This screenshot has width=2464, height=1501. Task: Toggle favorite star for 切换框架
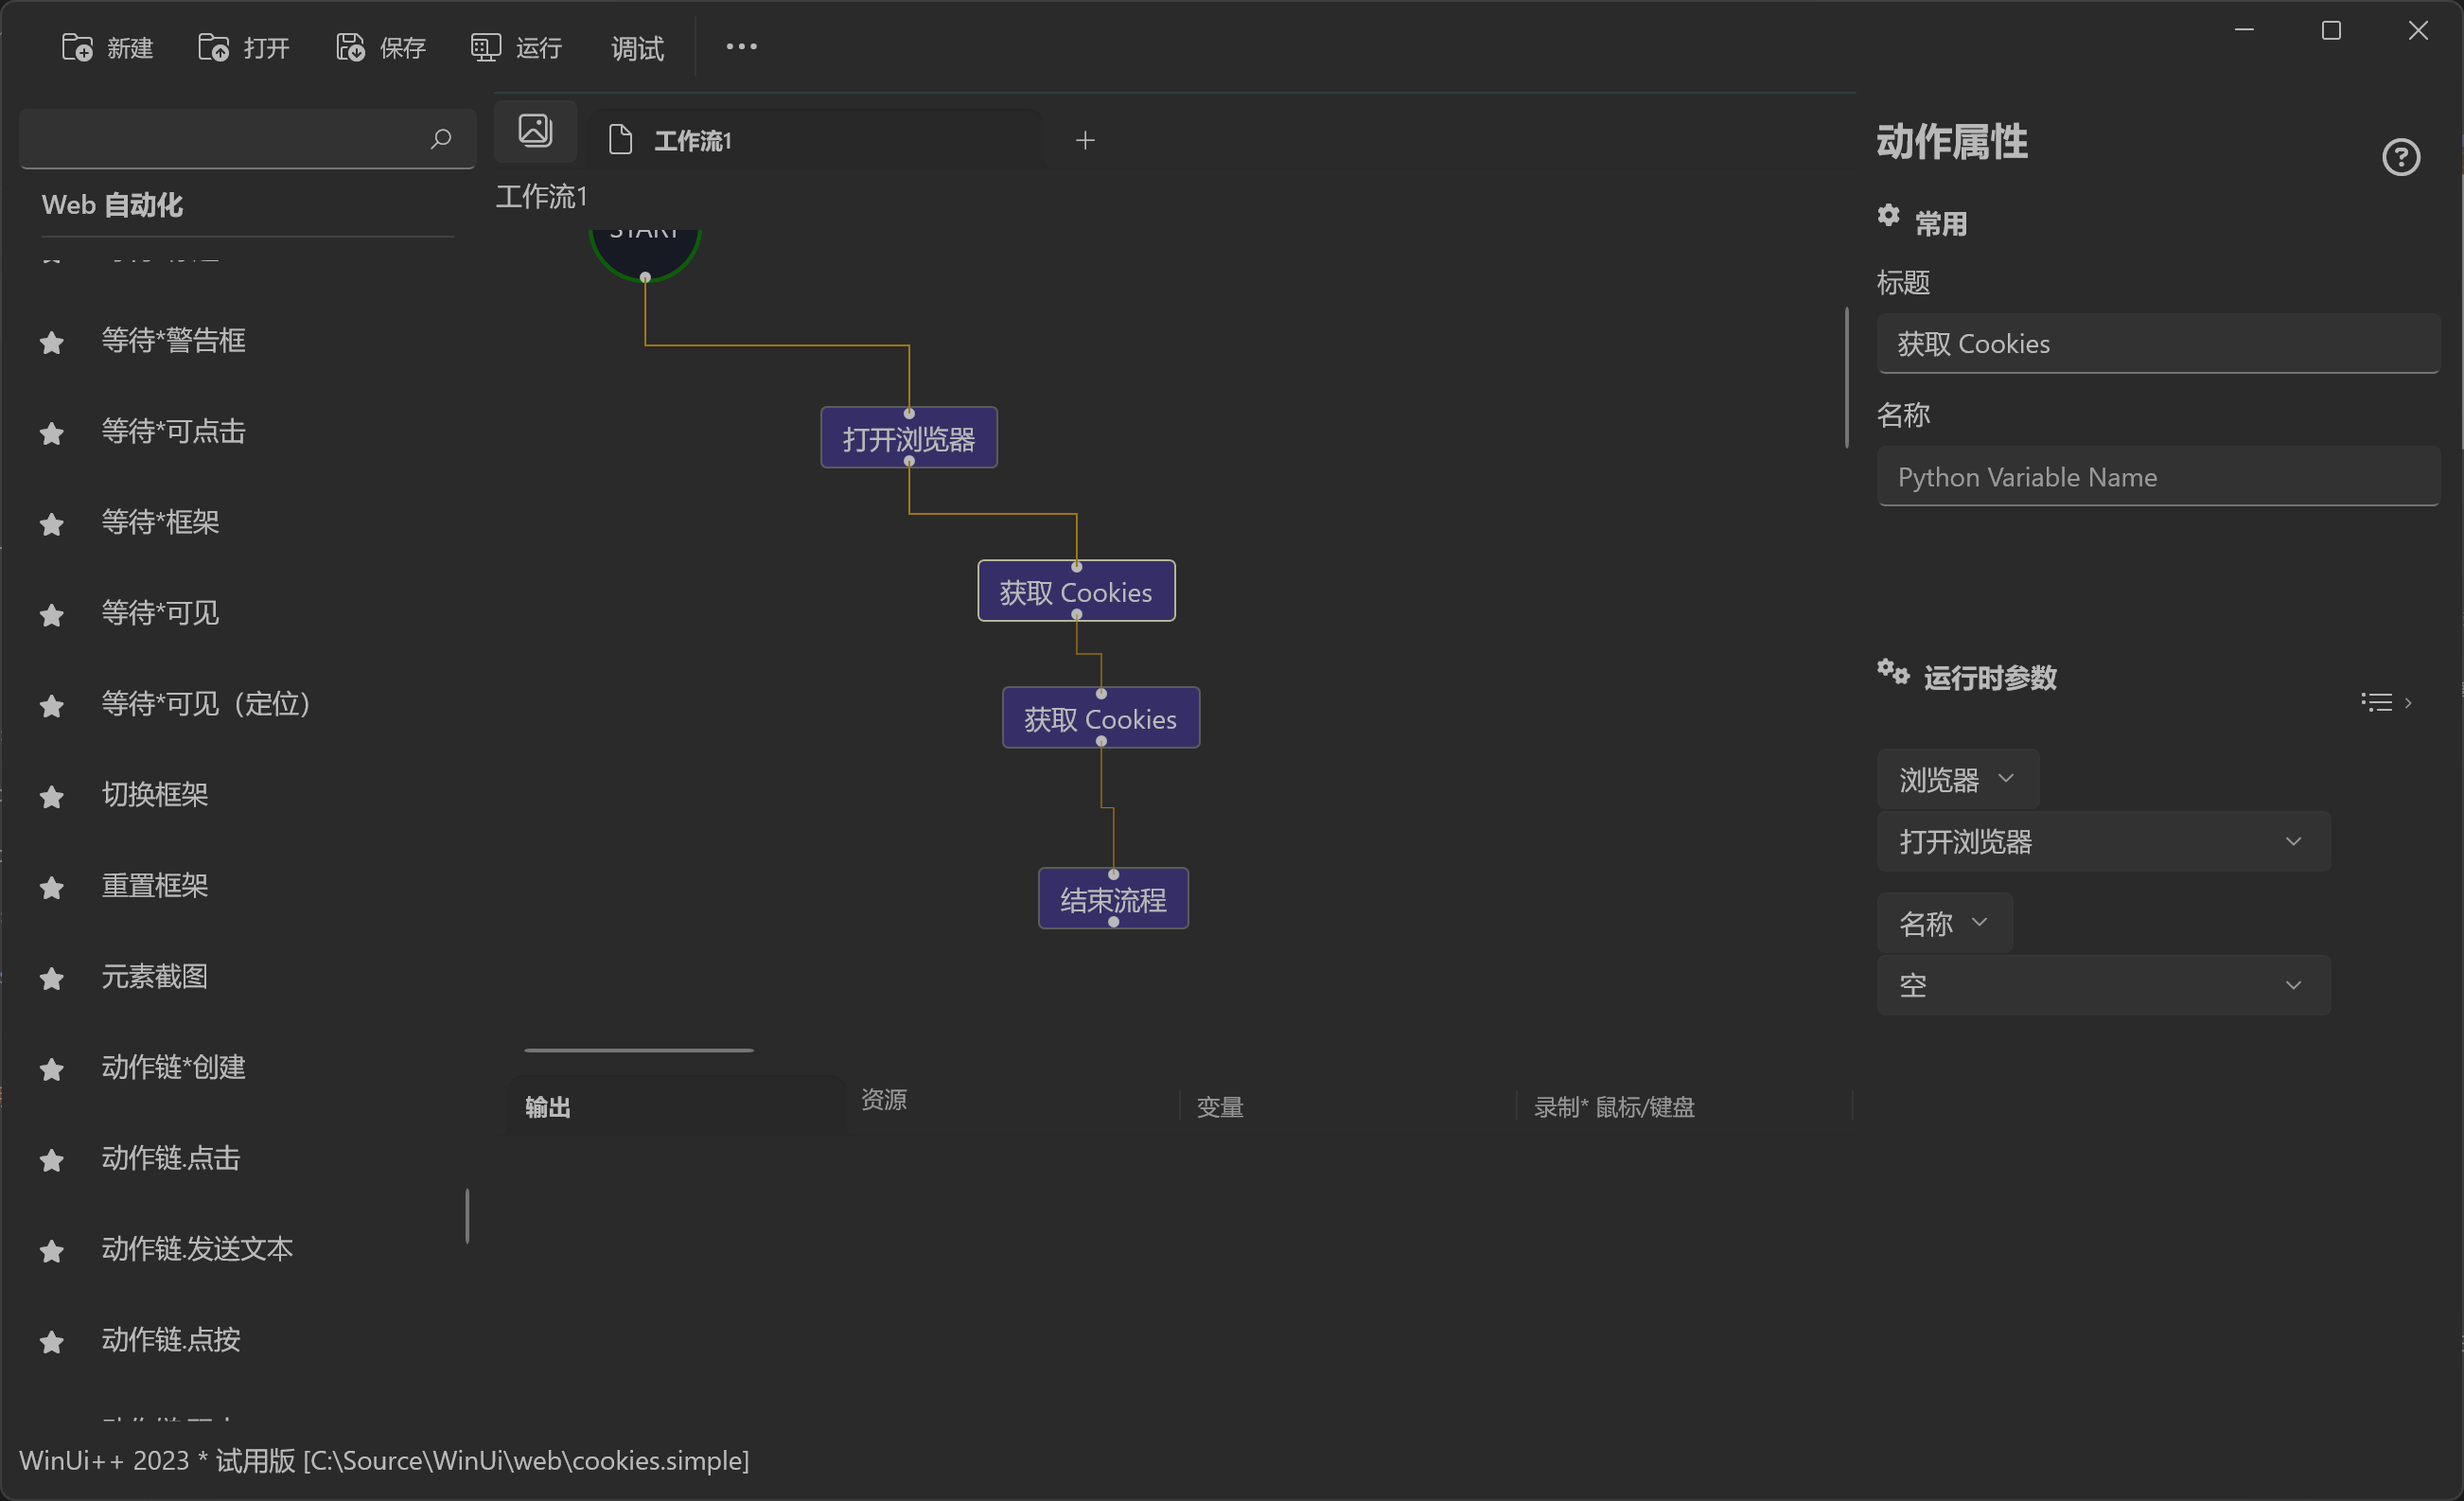coord(52,797)
